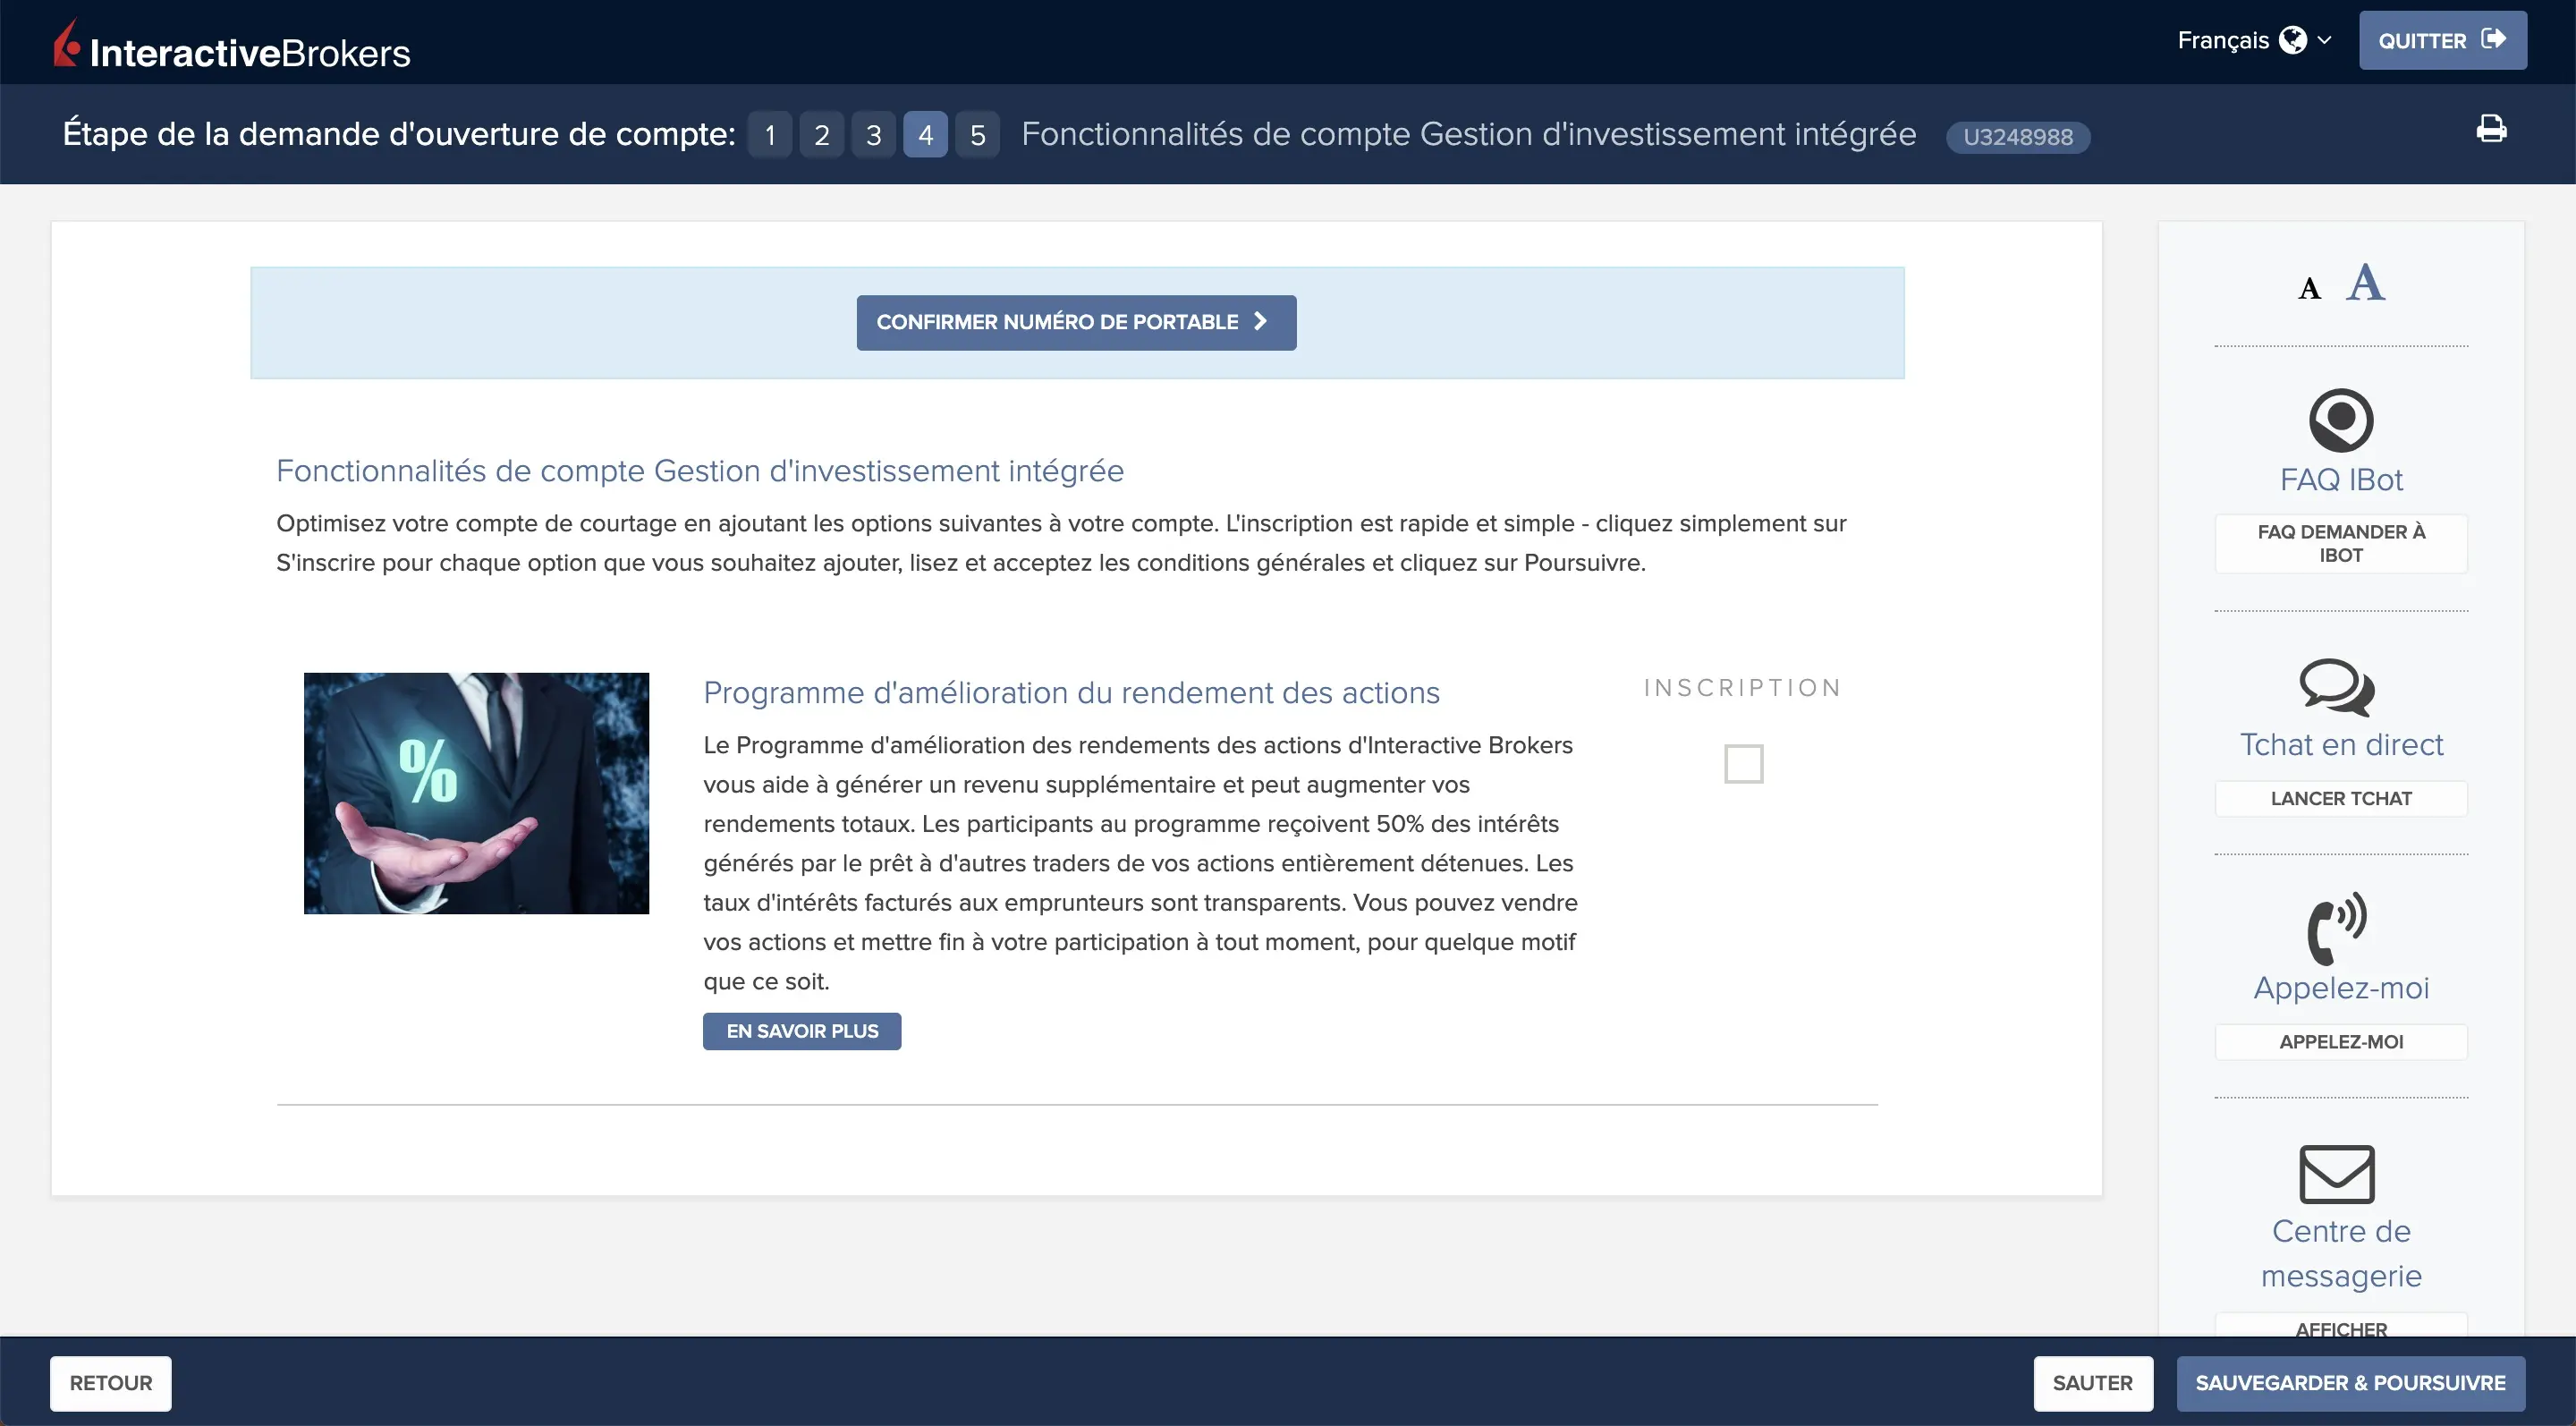The width and height of the screenshot is (2576, 1426).
Task: Select application step 4
Action: pyautogui.click(x=926, y=134)
